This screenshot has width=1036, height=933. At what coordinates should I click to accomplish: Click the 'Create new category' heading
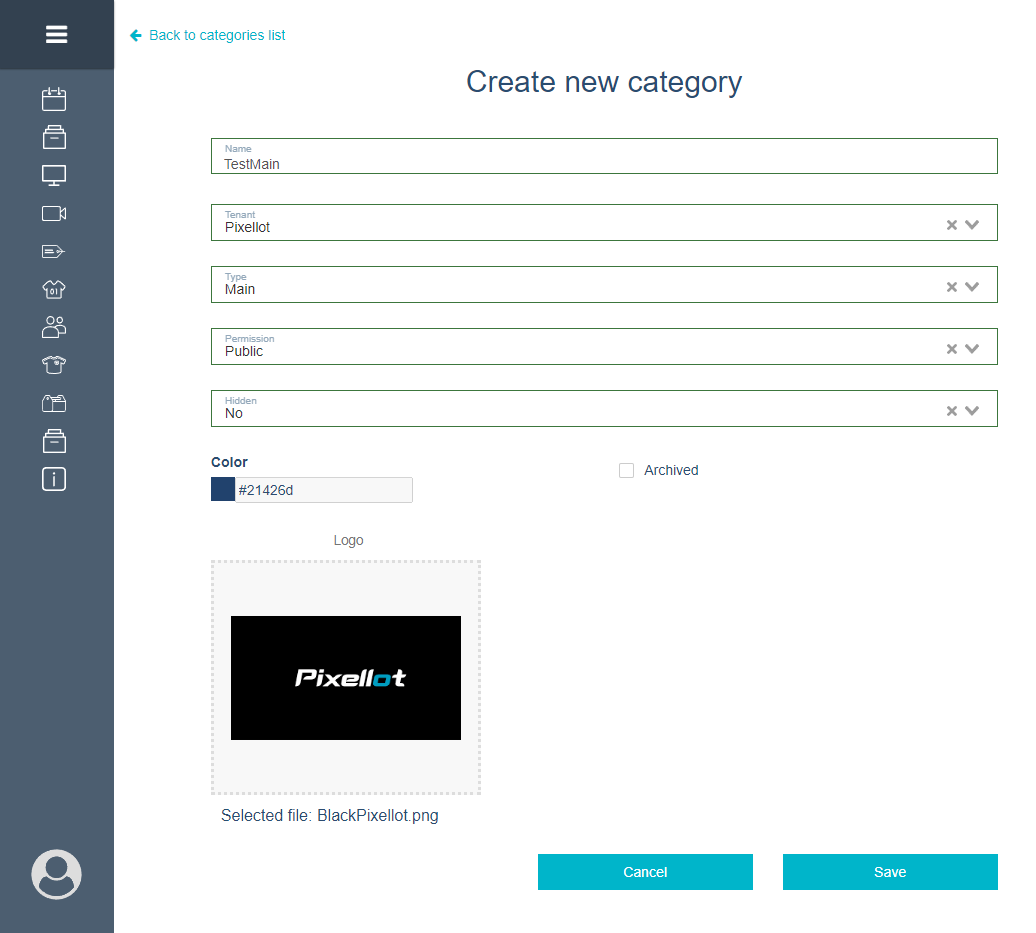click(604, 82)
